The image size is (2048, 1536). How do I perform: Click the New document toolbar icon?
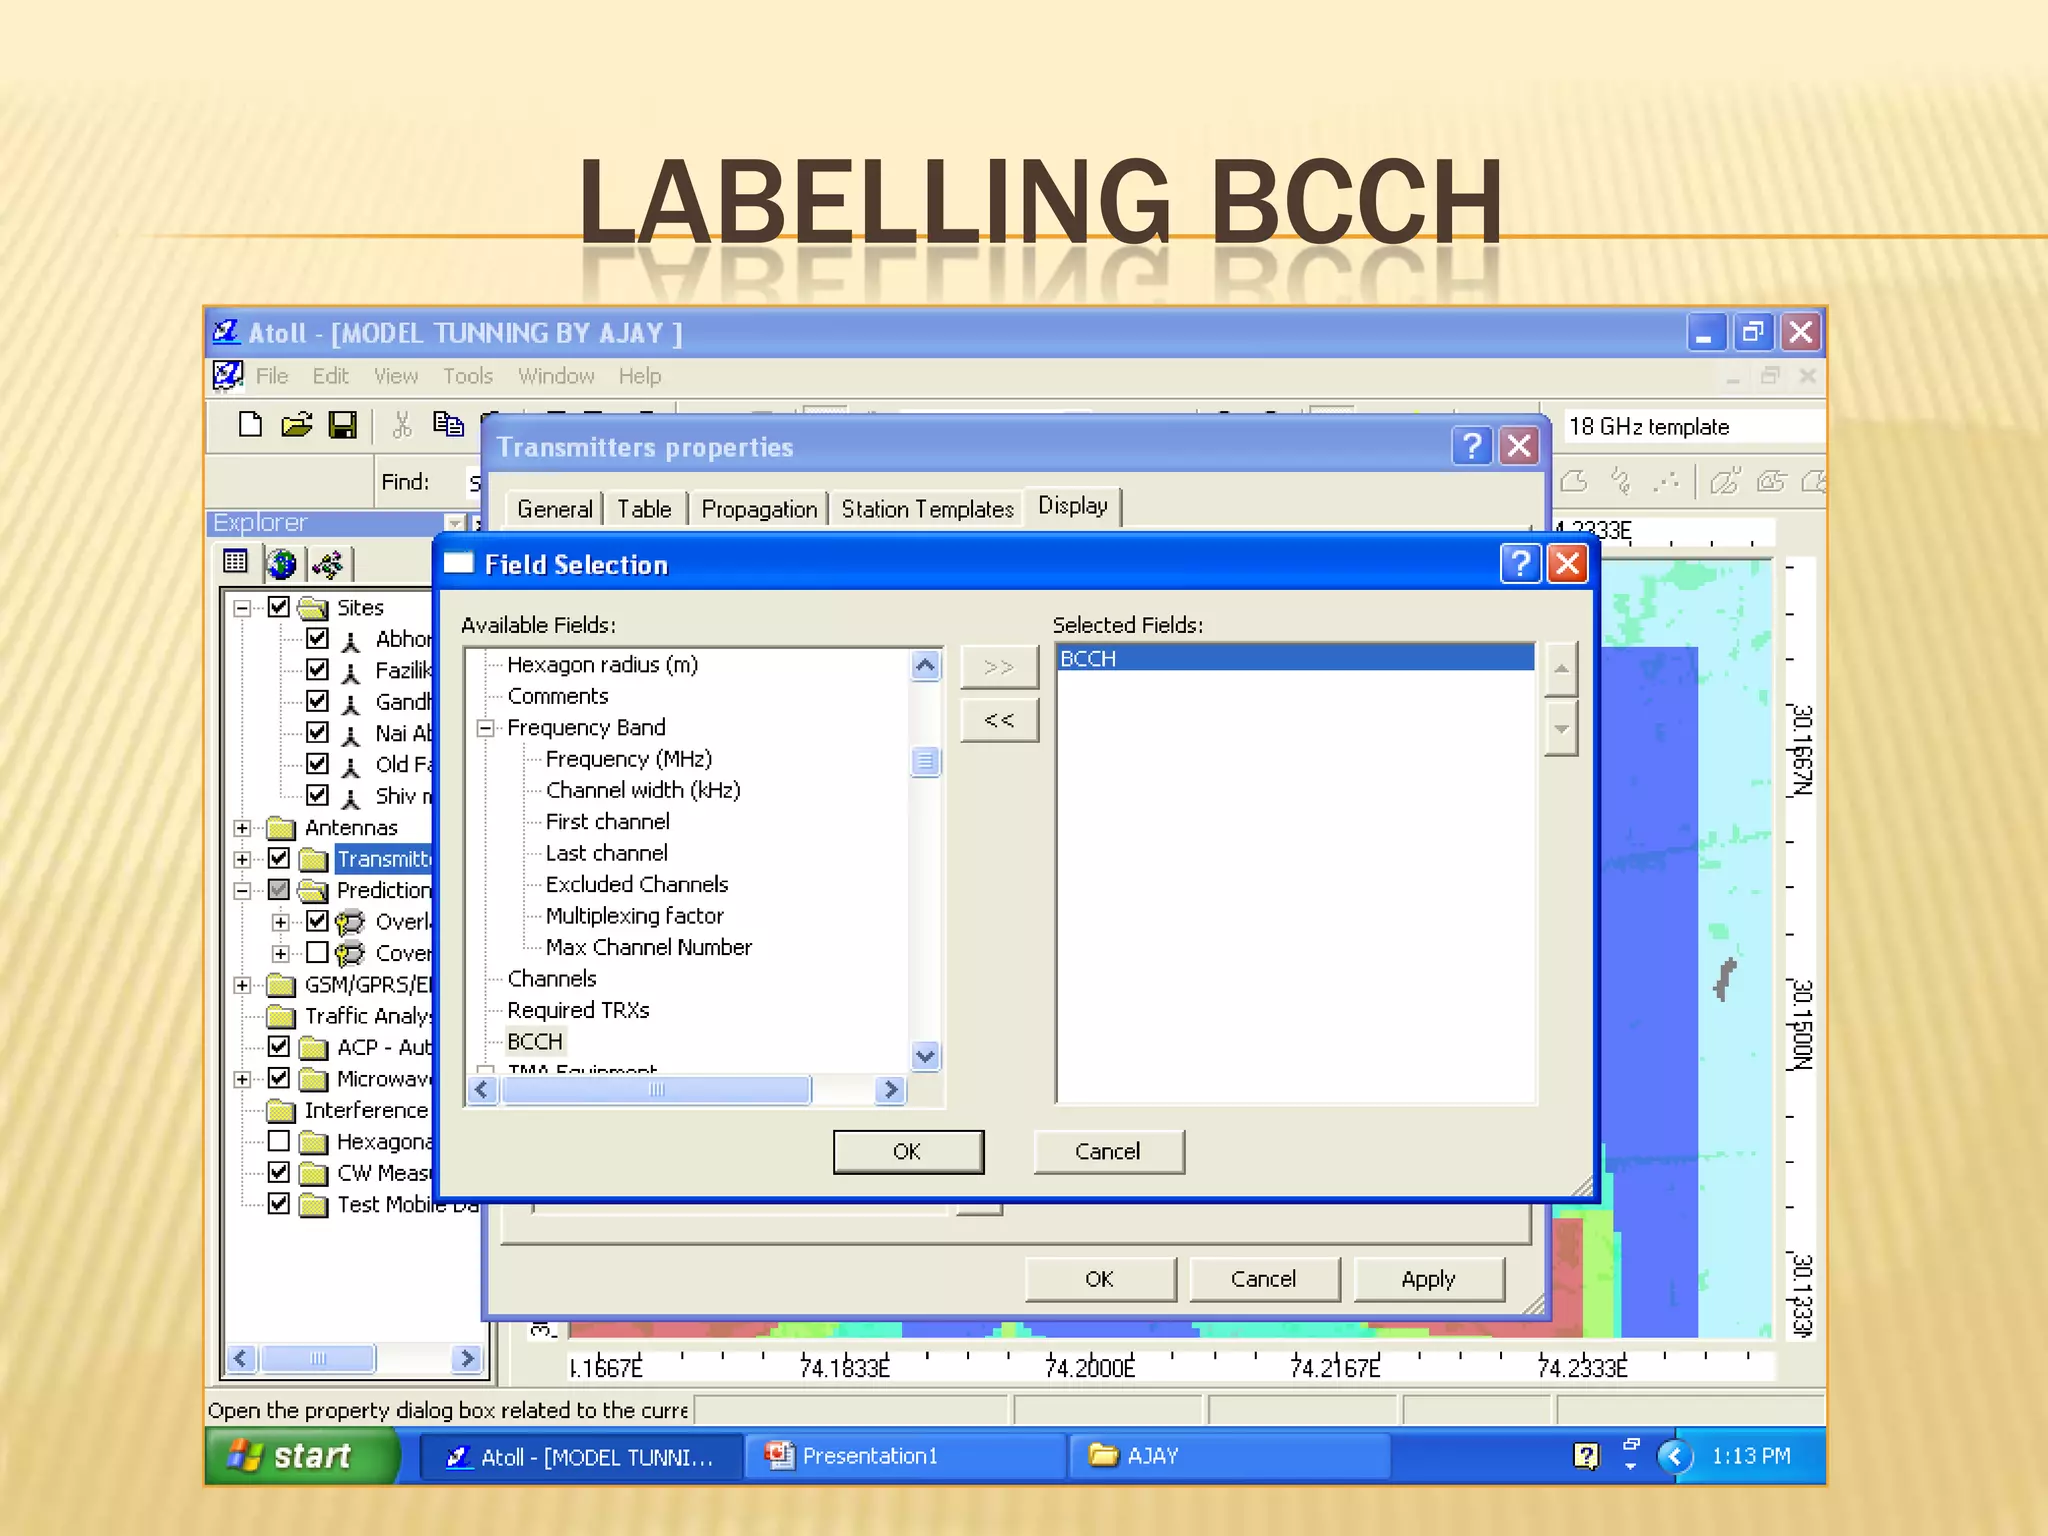tap(250, 425)
